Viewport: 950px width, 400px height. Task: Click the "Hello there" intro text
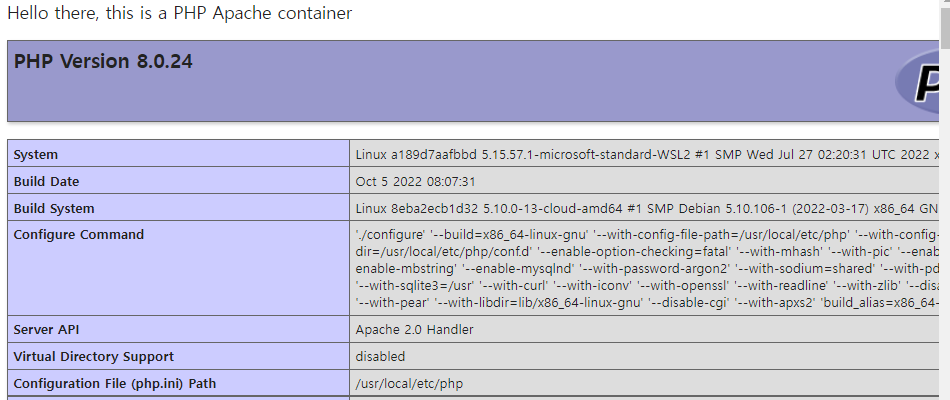(x=179, y=14)
